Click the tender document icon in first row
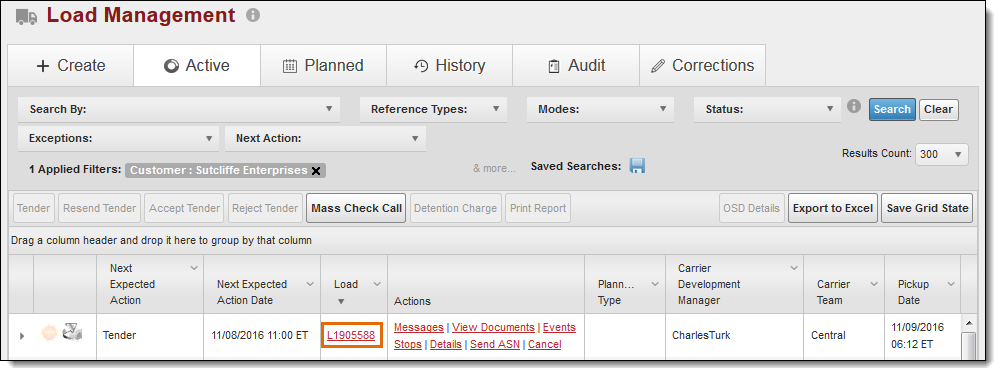Screen dimensions: 994x368 click(72, 333)
